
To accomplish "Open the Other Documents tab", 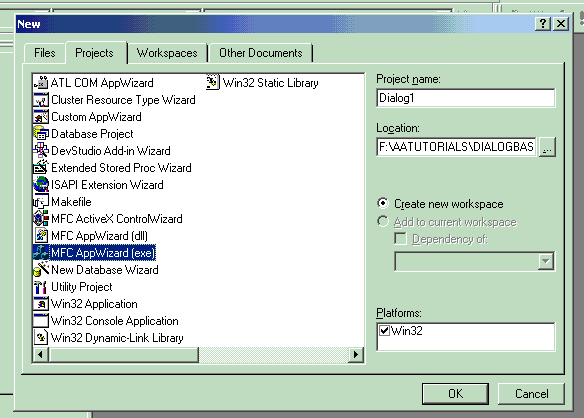I will pos(260,53).
